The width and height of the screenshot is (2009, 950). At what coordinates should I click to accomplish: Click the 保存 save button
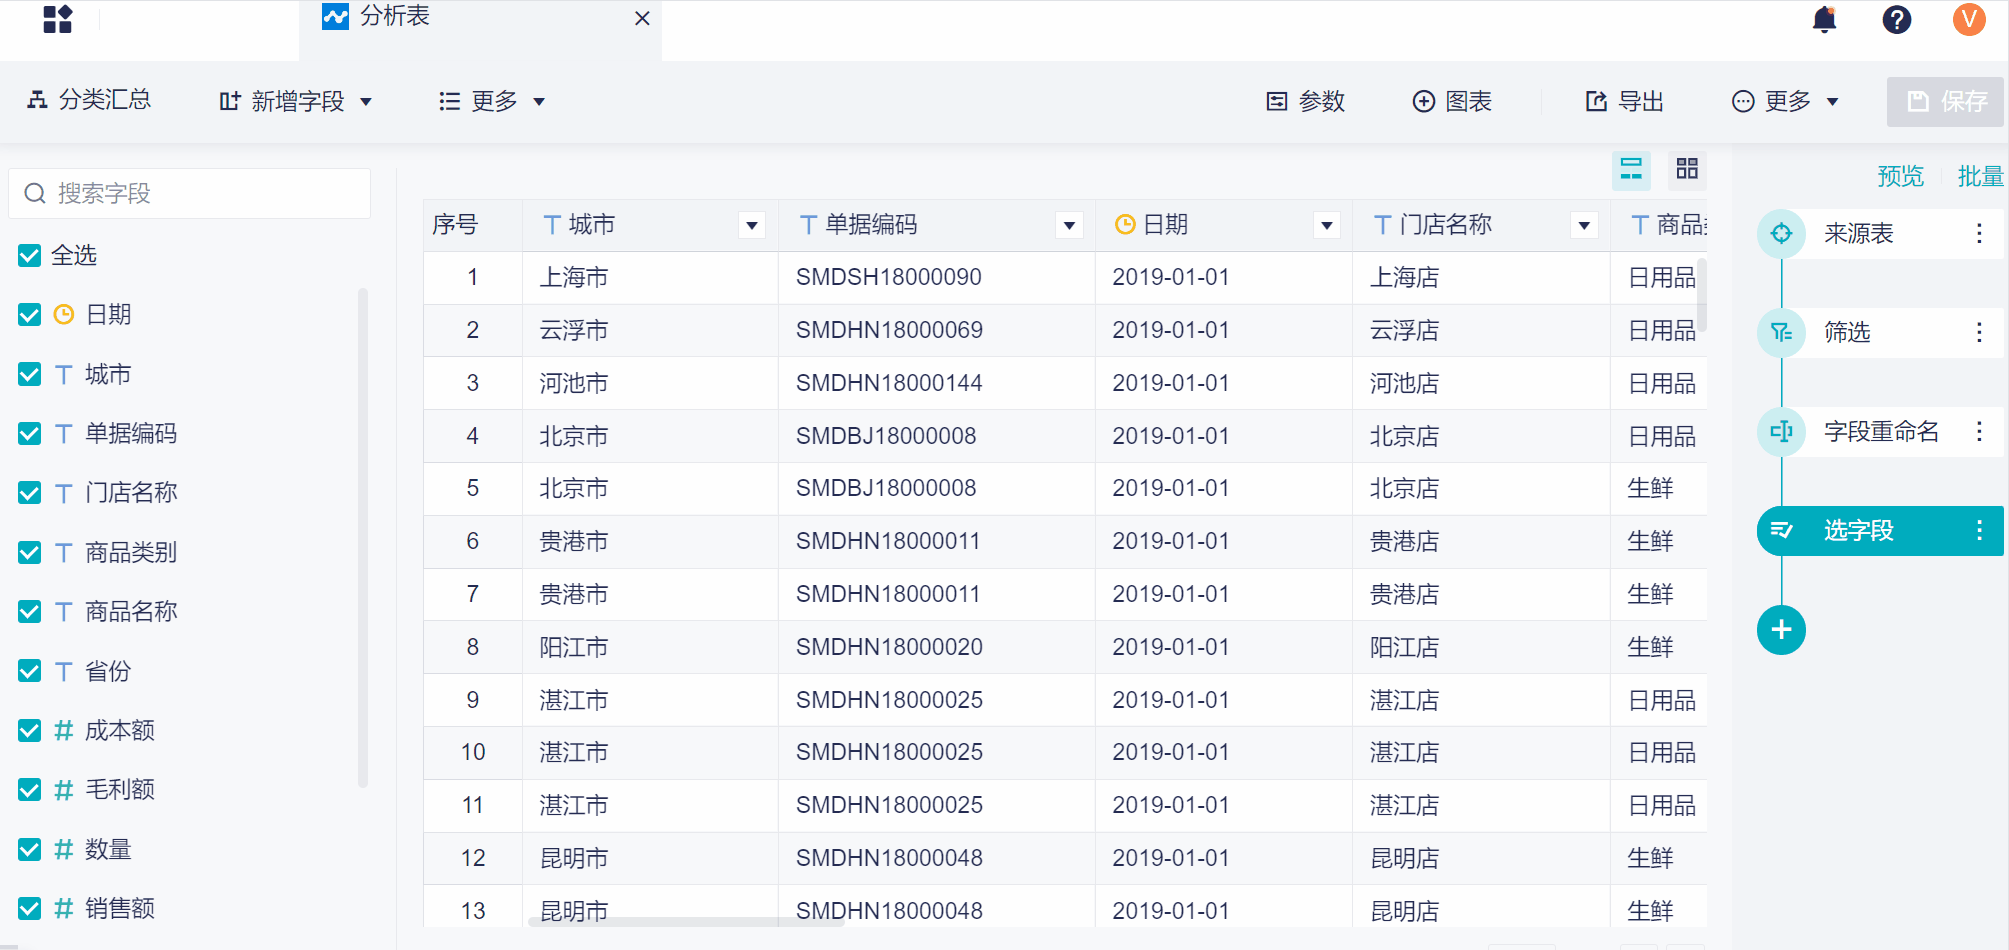coord(1944,100)
